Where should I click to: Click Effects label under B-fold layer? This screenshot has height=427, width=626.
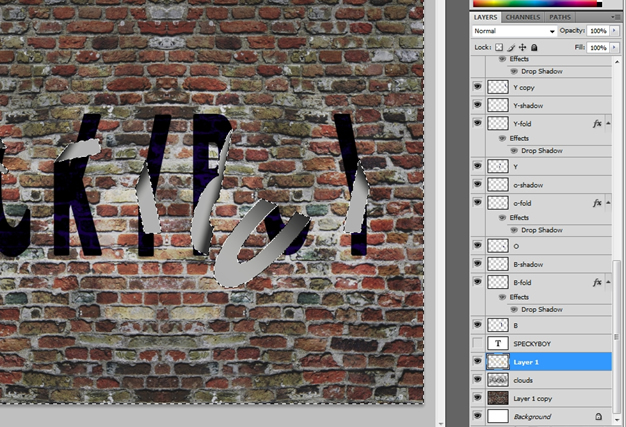point(519,297)
